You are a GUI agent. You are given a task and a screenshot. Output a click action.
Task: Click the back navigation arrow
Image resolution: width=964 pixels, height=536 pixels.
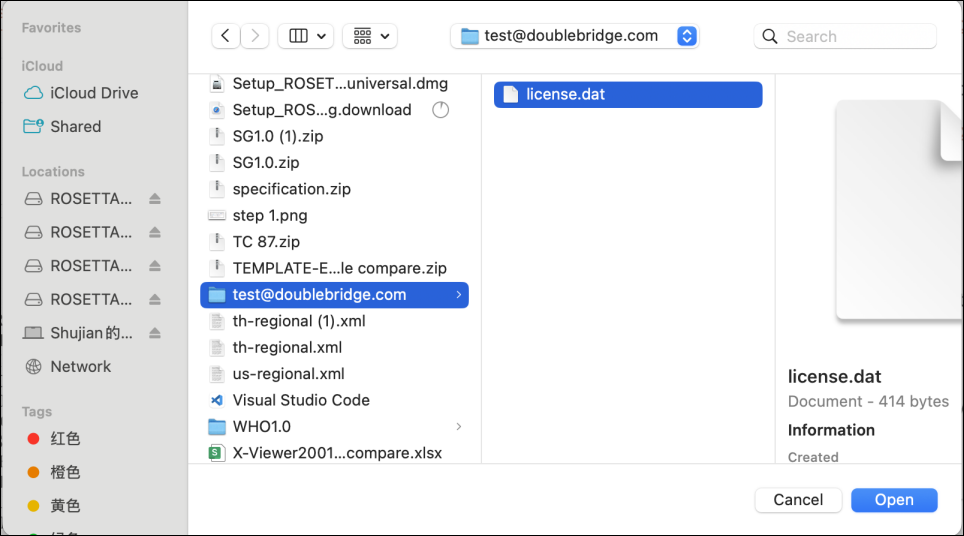click(226, 36)
